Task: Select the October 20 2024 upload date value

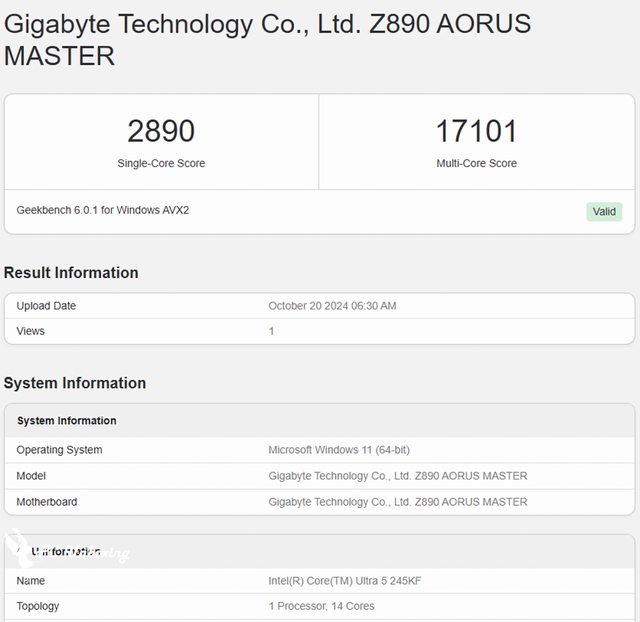Action: (332, 306)
